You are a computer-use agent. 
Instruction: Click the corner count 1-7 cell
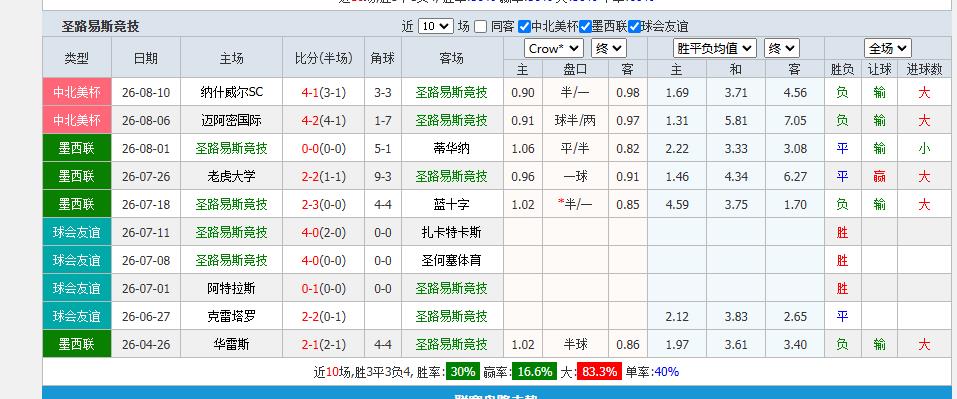tap(383, 121)
